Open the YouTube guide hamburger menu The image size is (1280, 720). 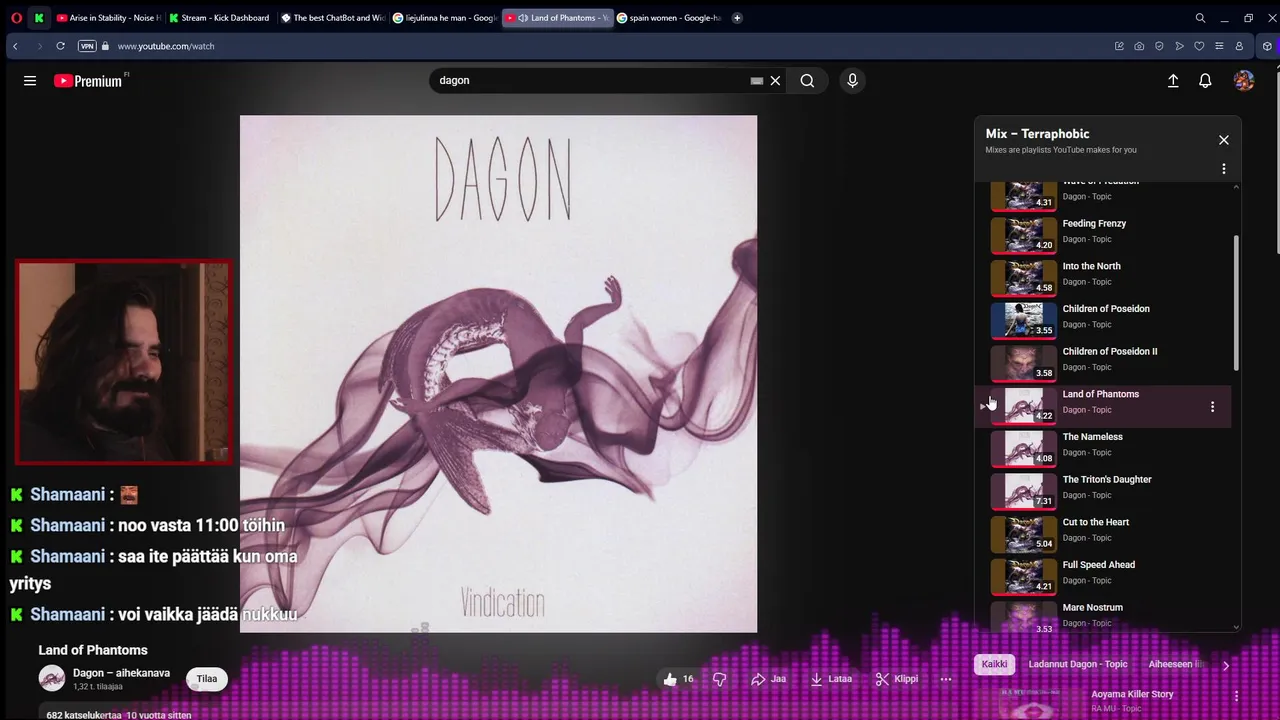pos(30,81)
